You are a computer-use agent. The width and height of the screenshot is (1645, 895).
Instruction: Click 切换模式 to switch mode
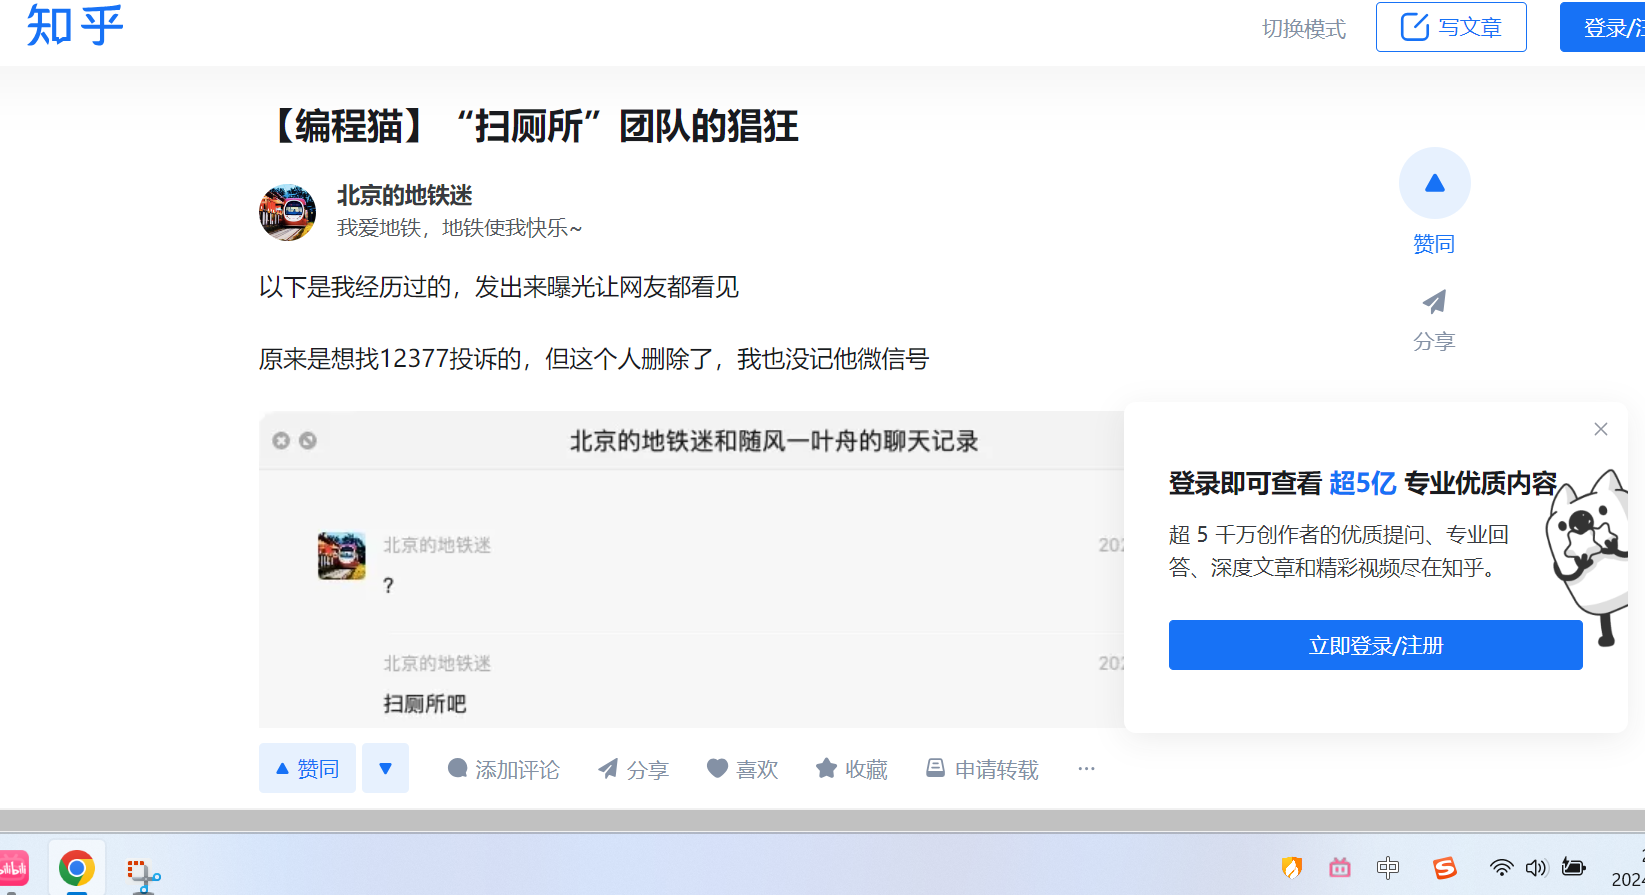click(1304, 28)
